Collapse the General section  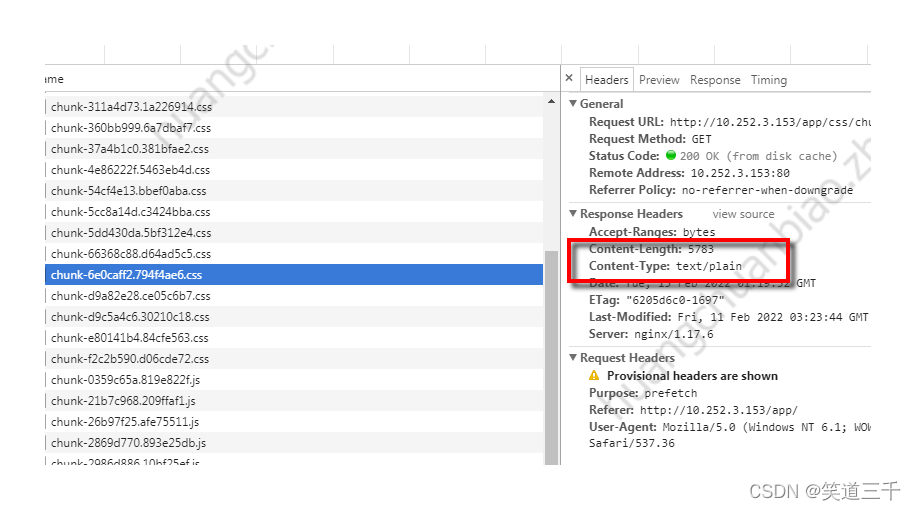tap(574, 103)
